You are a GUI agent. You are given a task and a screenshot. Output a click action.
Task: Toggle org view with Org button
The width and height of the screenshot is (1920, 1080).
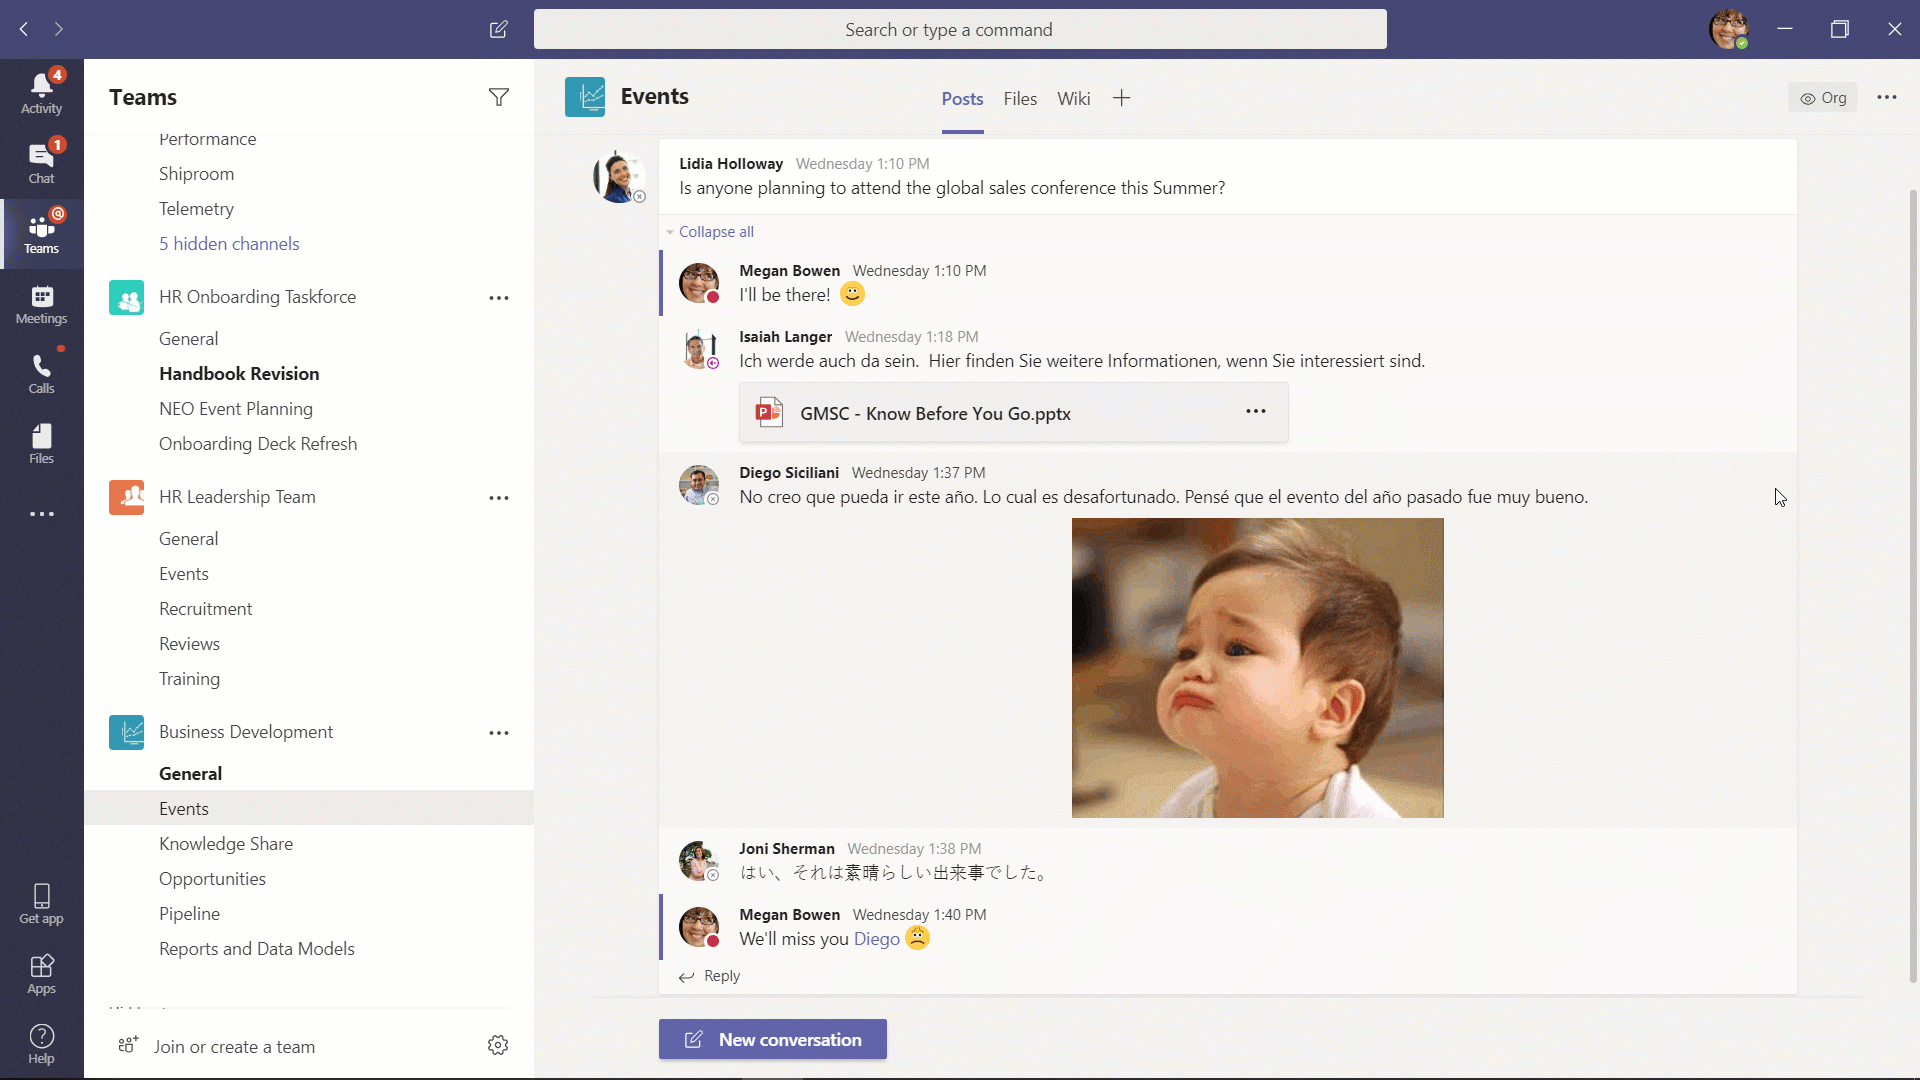click(x=1824, y=98)
